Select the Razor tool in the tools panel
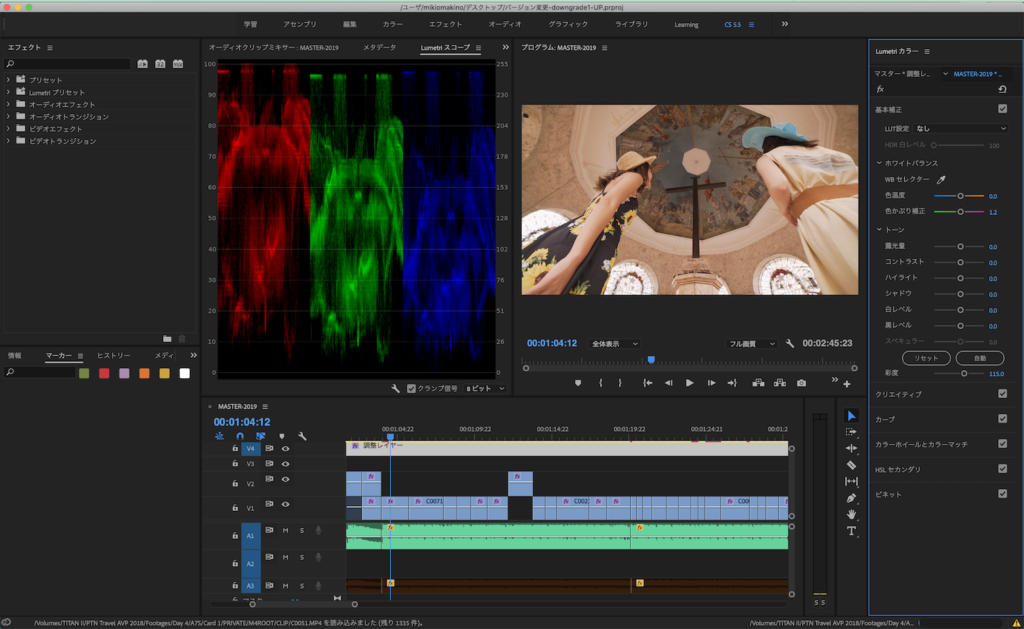The width and height of the screenshot is (1024, 629). coord(851,465)
